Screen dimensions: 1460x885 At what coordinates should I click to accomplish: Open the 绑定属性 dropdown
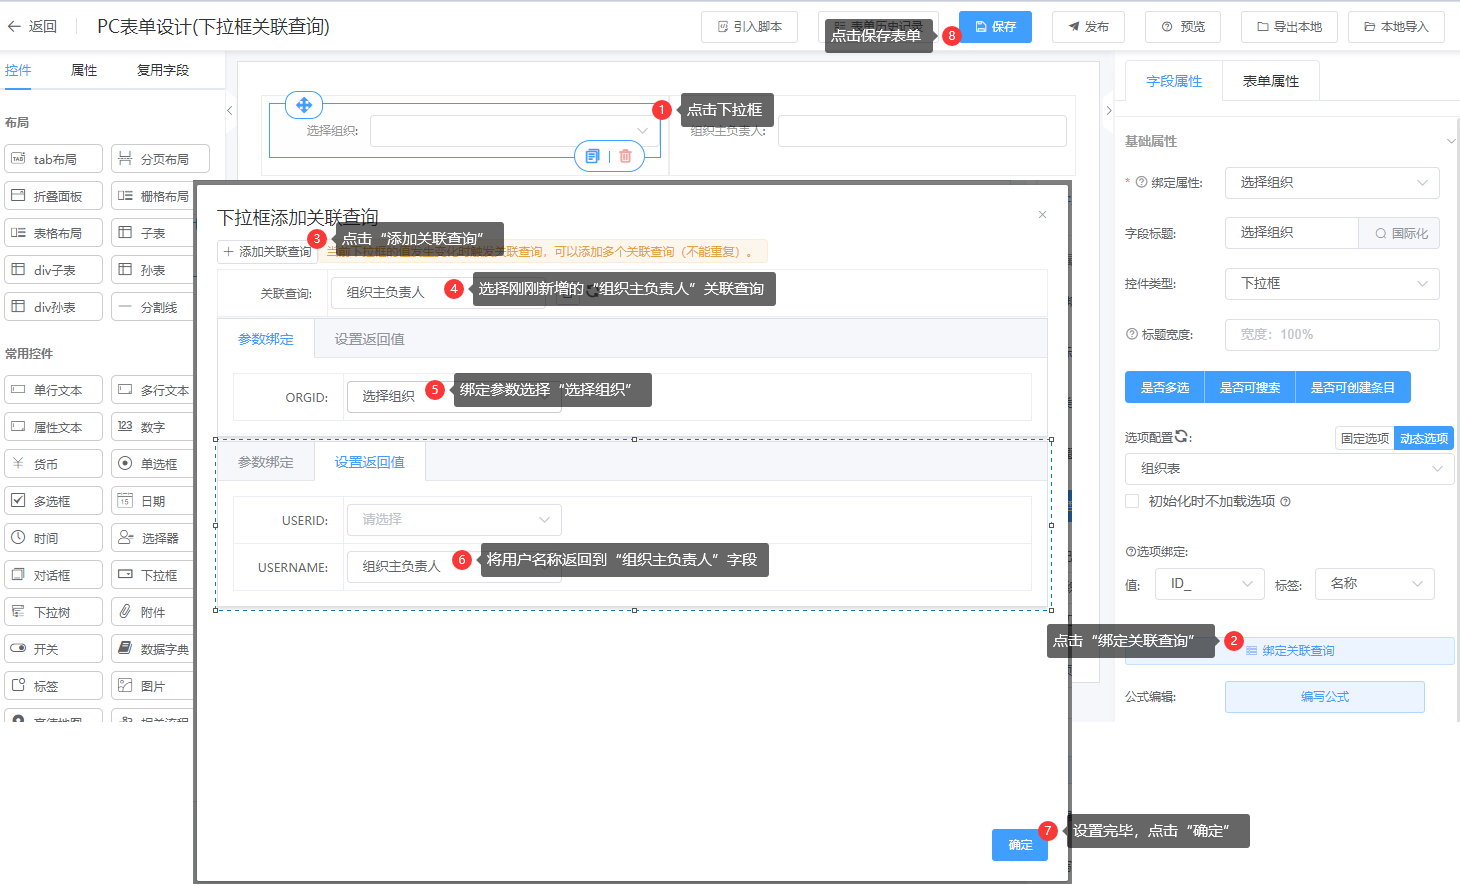(1332, 183)
